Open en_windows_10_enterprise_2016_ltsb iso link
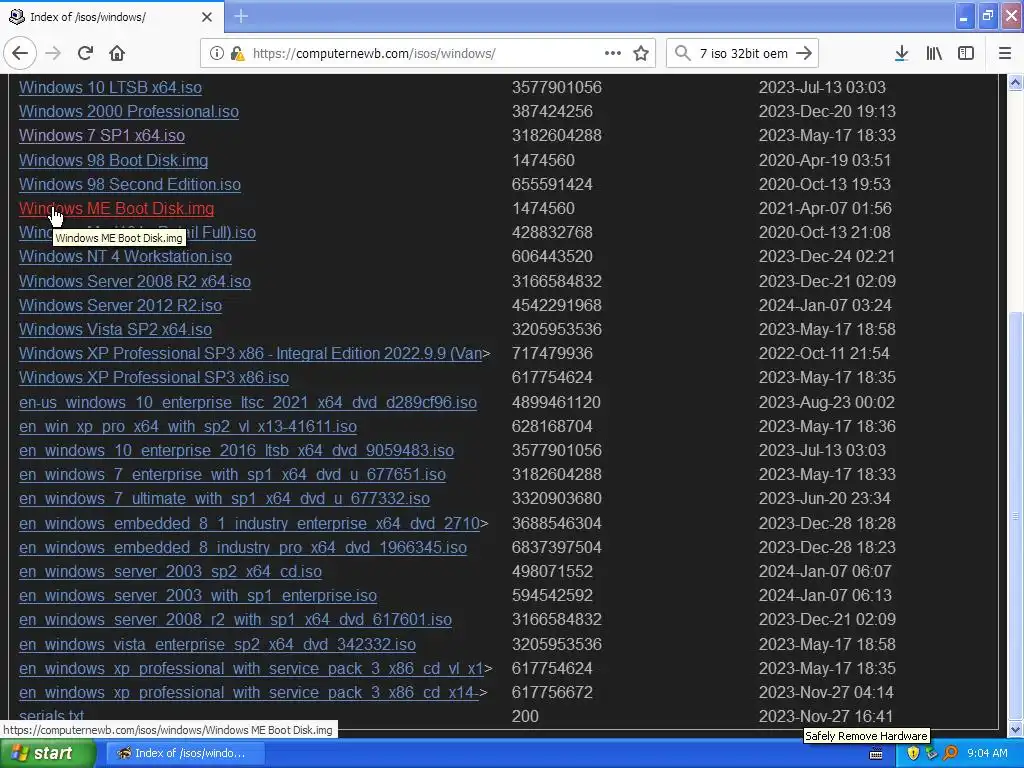The height and width of the screenshot is (768, 1024). tap(236, 451)
